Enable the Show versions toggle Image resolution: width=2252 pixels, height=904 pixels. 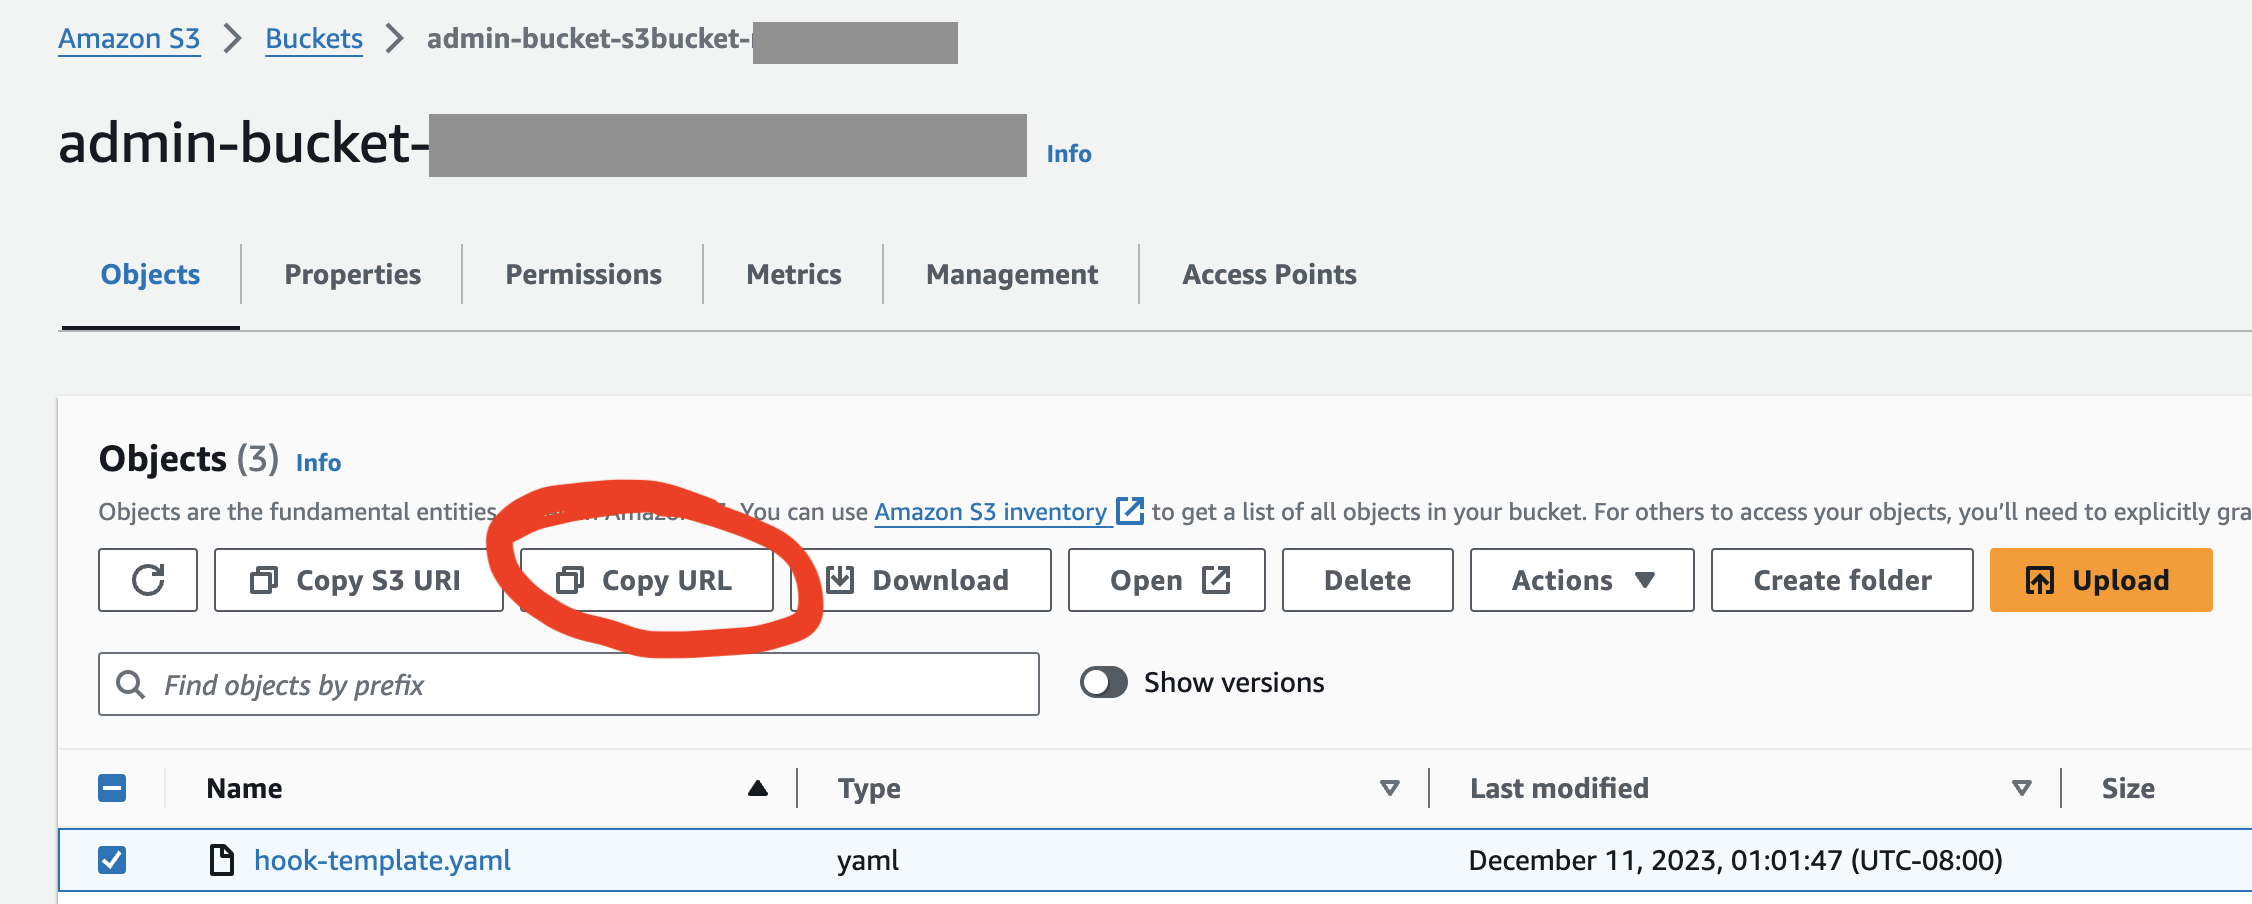(1104, 682)
